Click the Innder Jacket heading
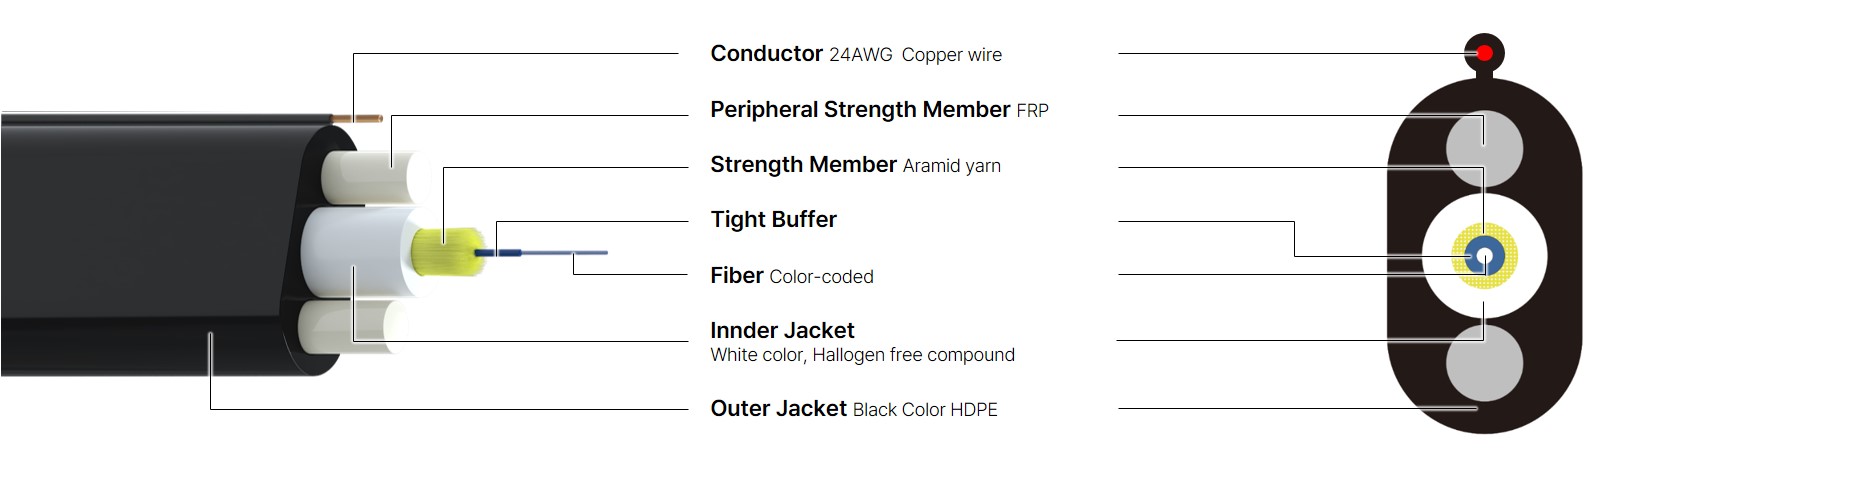 [x=782, y=331]
